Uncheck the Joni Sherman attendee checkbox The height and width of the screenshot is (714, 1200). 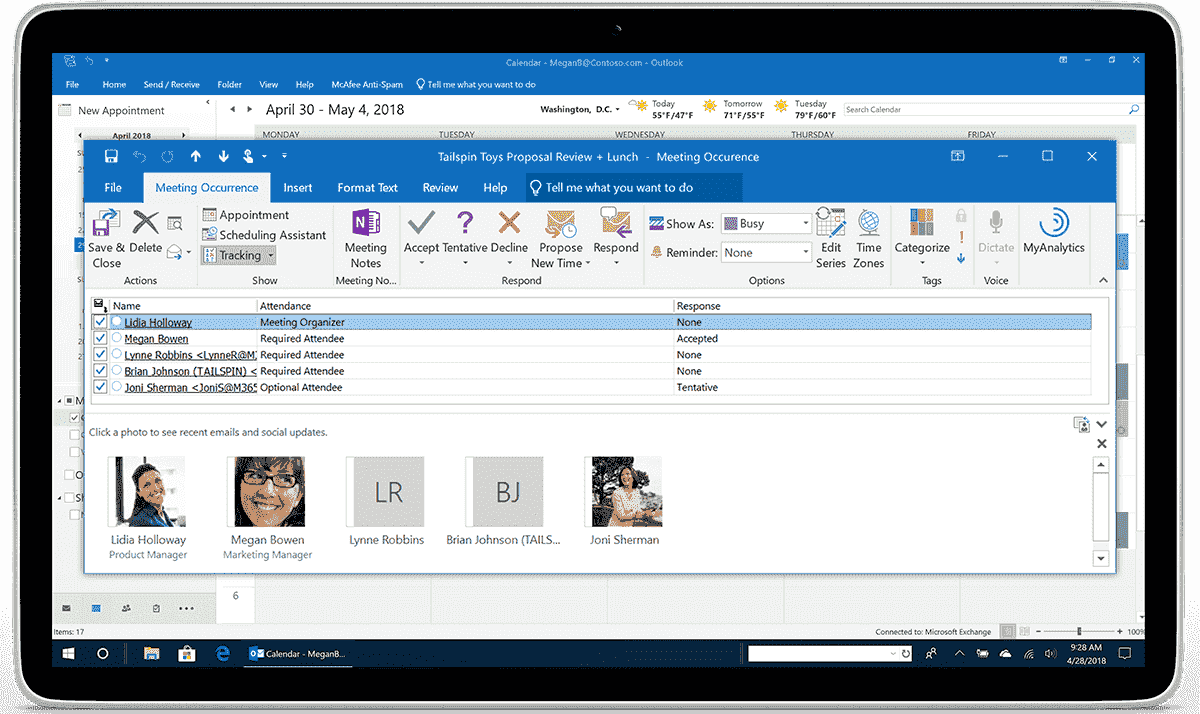tap(99, 387)
